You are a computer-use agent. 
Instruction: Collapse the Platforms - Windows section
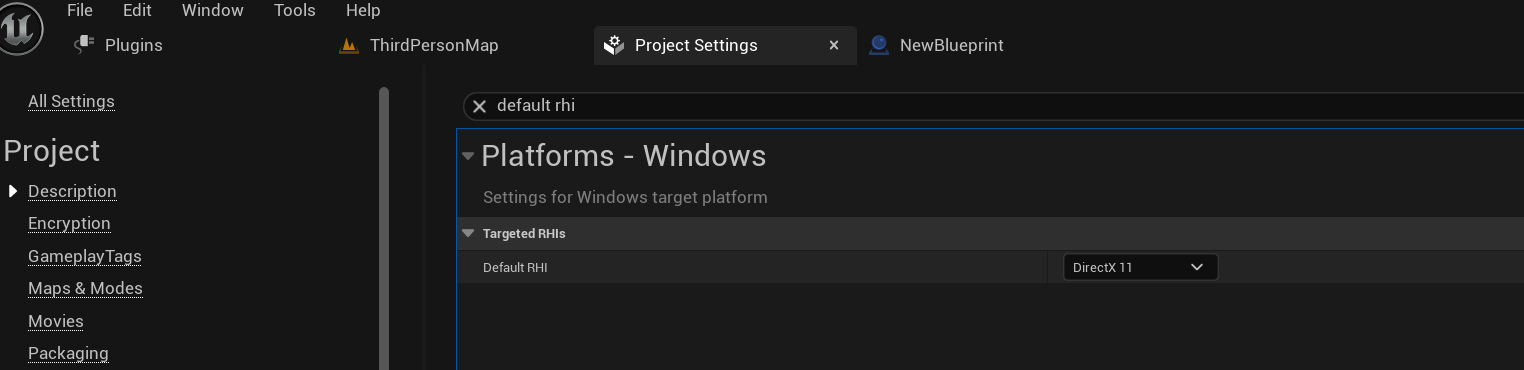point(468,156)
